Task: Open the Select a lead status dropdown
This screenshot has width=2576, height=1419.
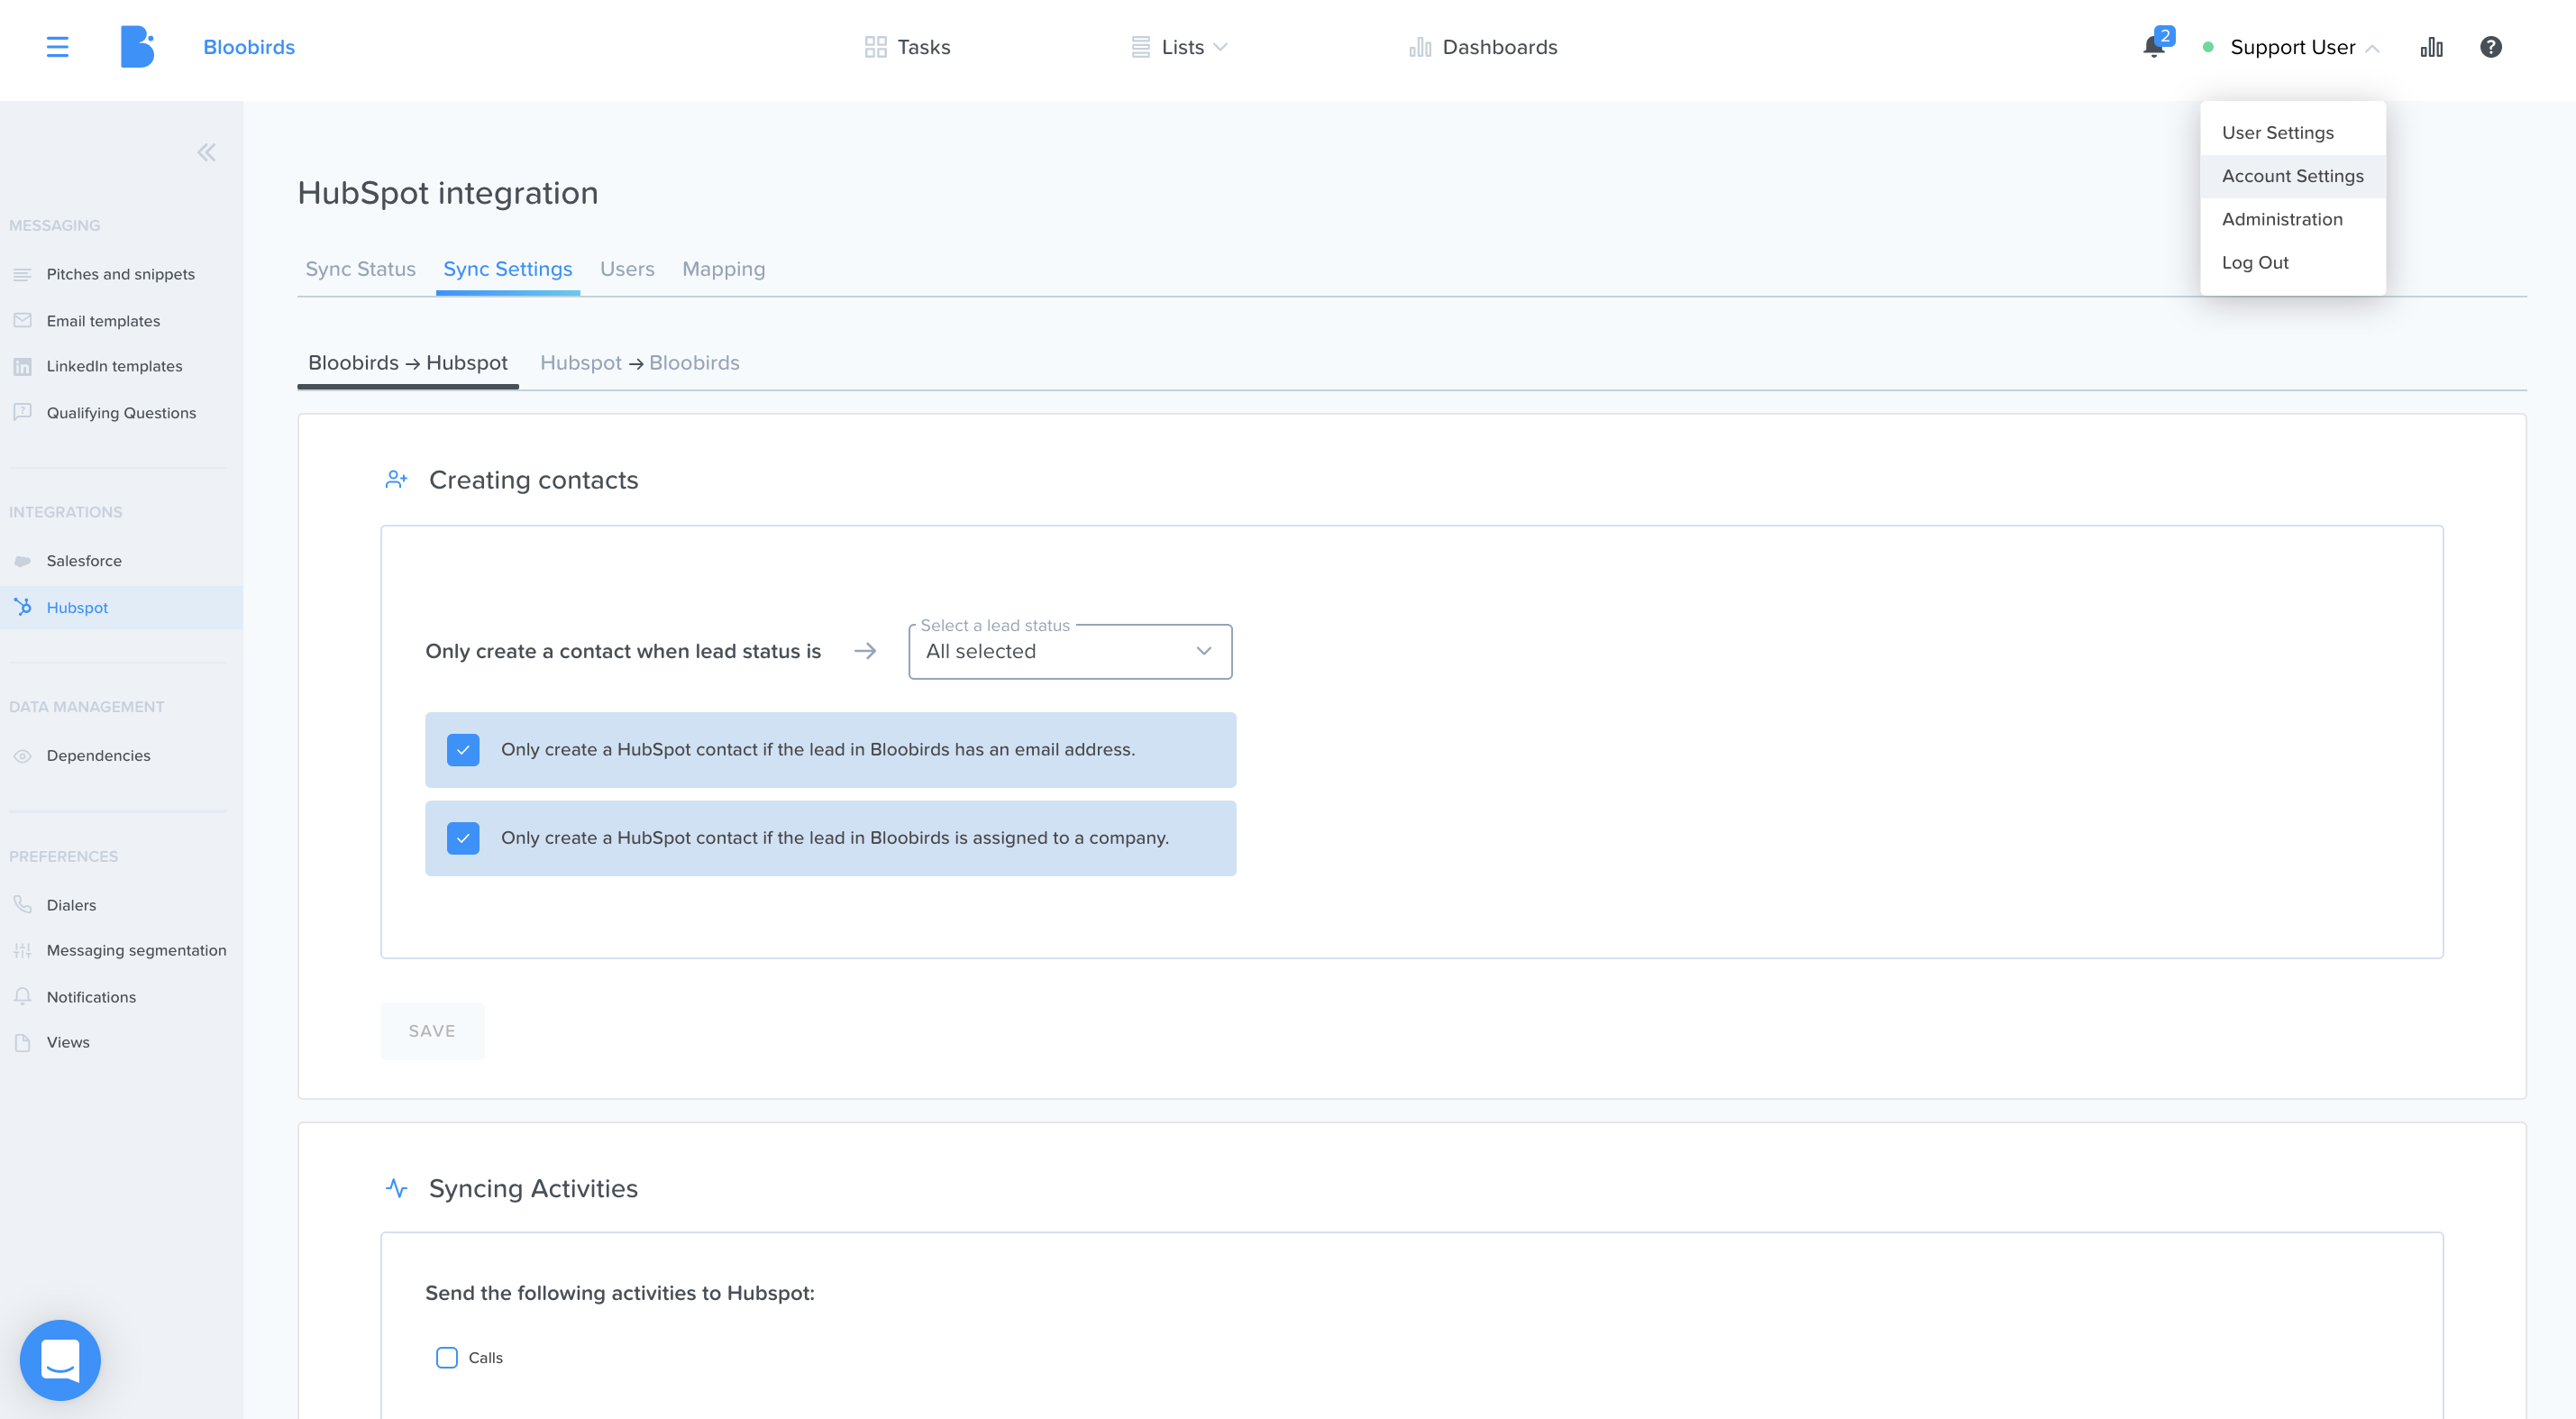Action: tap(1070, 651)
